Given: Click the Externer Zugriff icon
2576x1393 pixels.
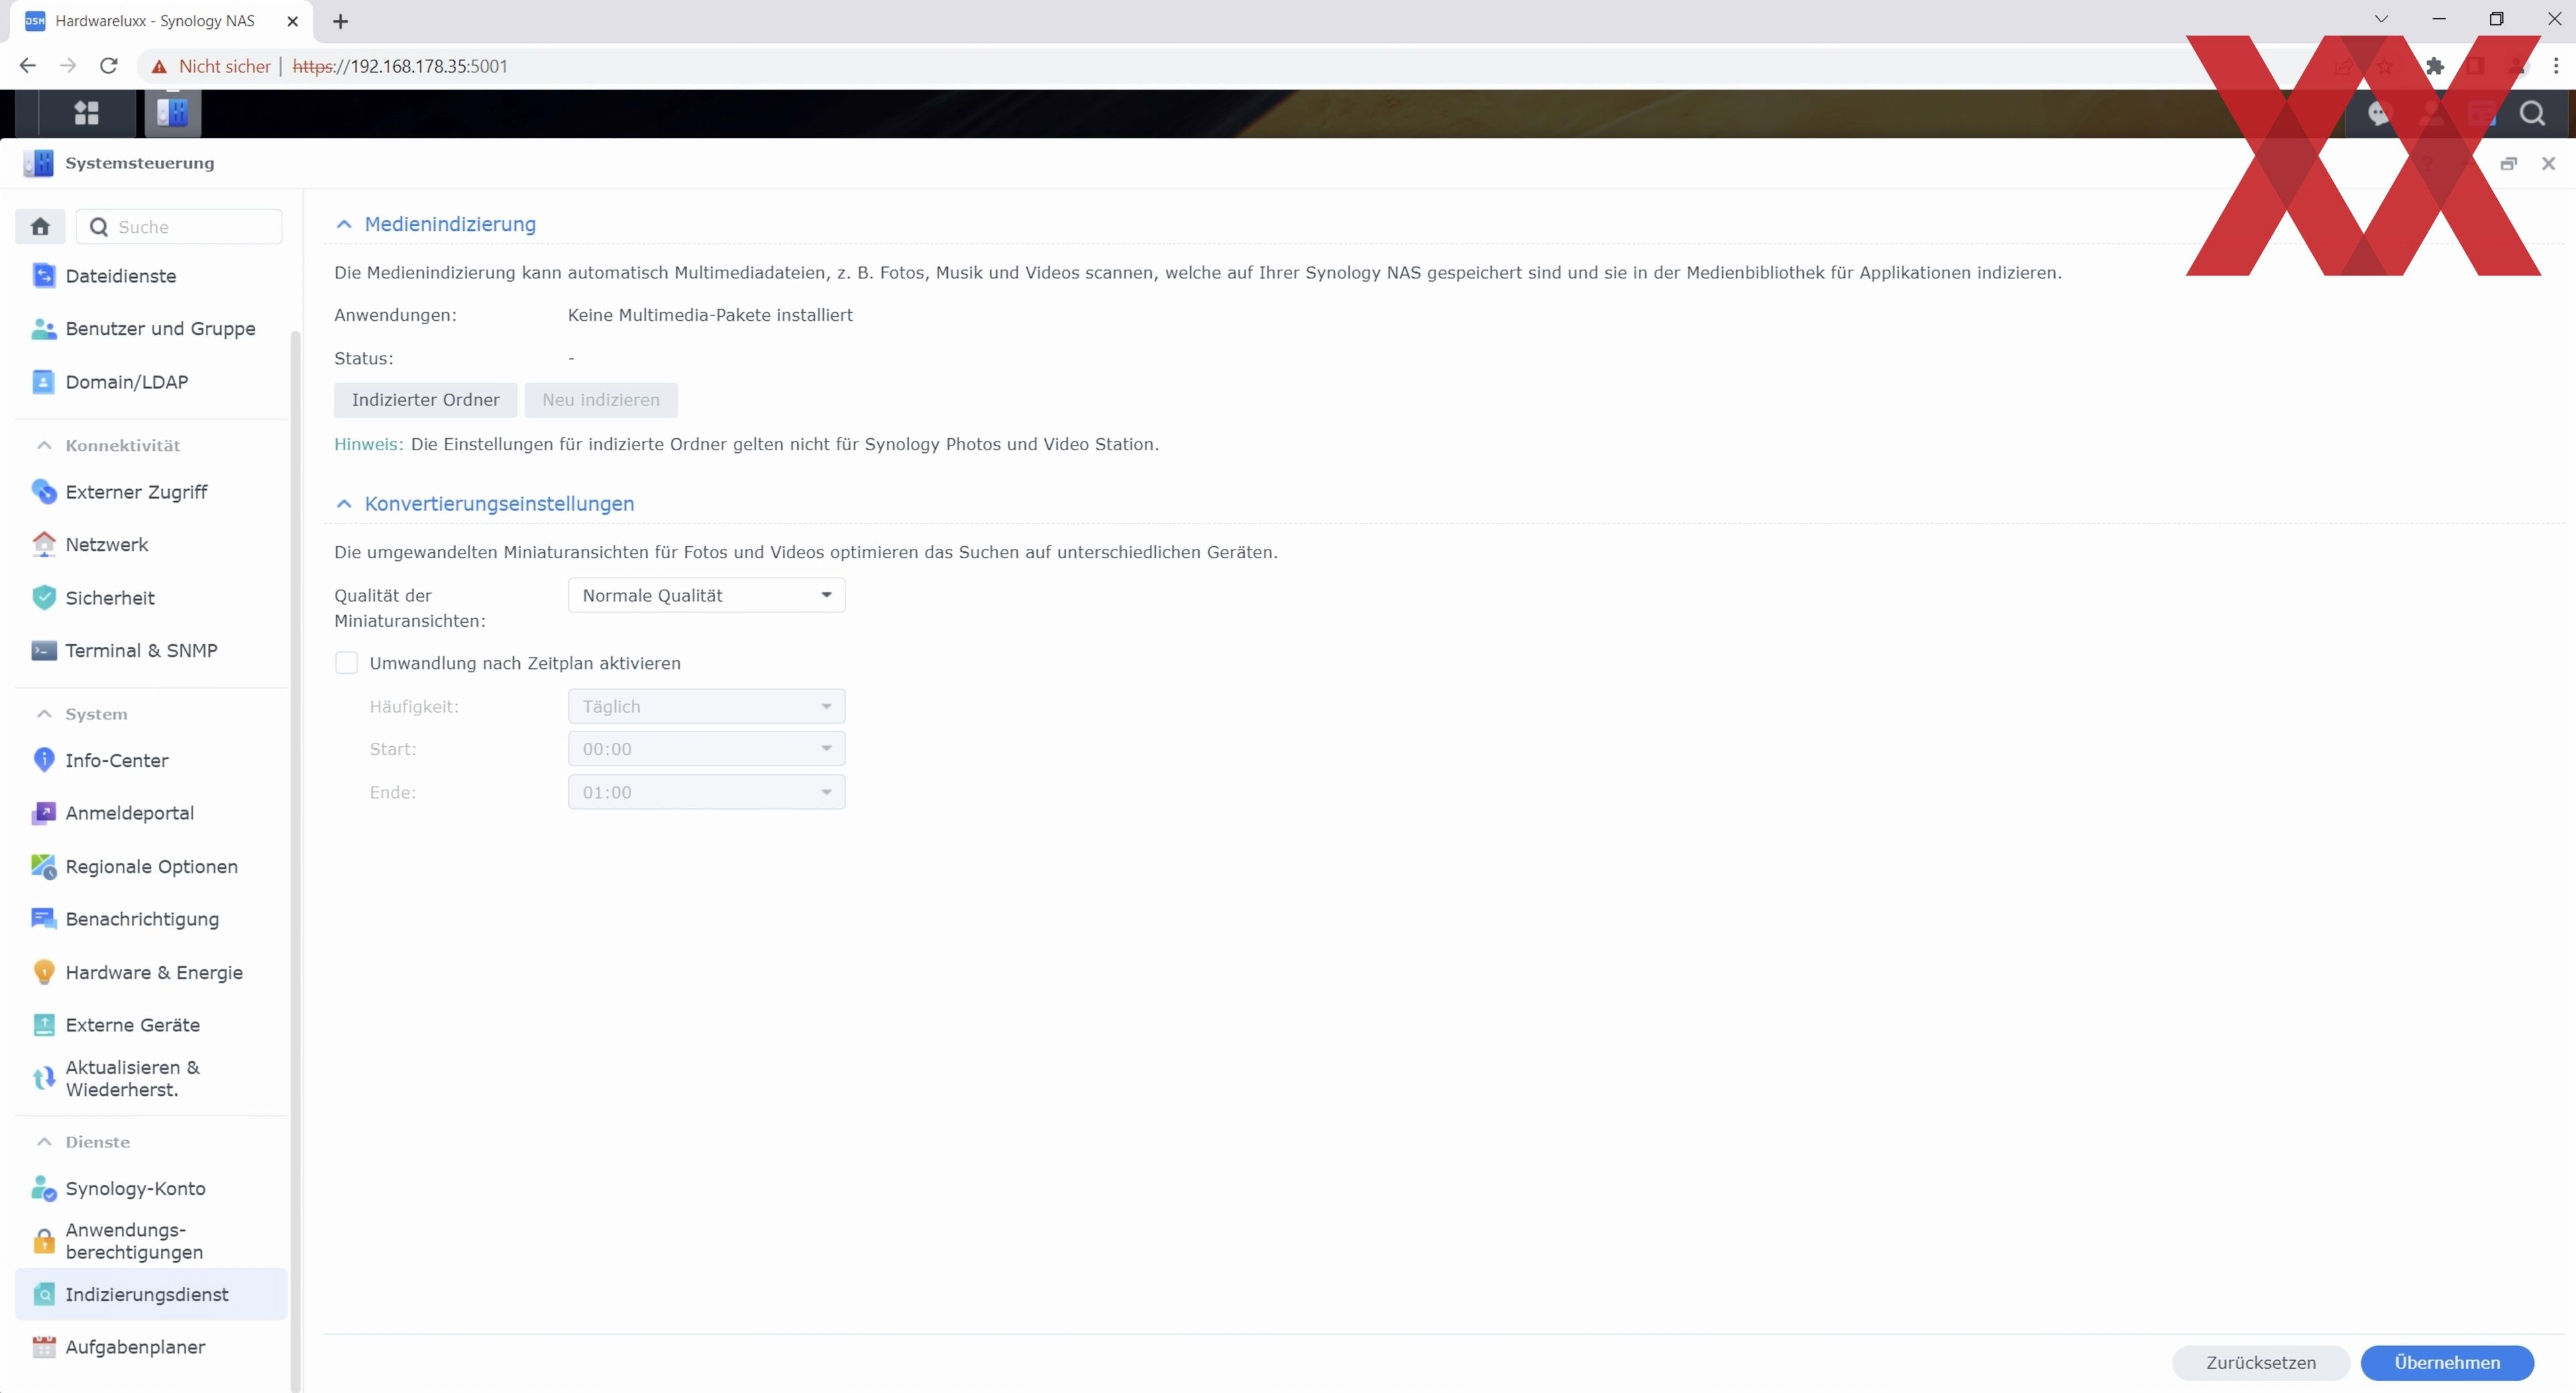Looking at the screenshot, I should coord(44,492).
